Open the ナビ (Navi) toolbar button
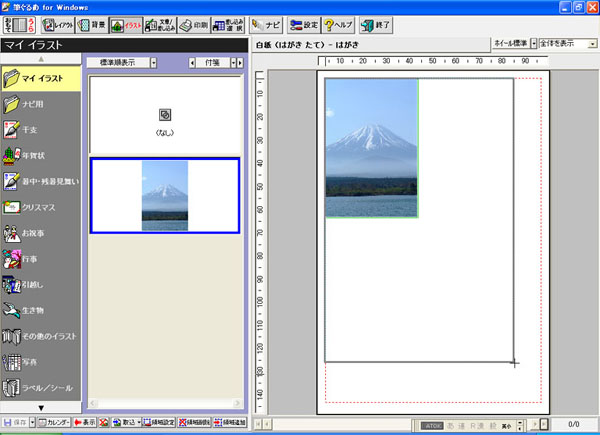The height and width of the screenshot is (435, 600). click(x=266, y=23)
